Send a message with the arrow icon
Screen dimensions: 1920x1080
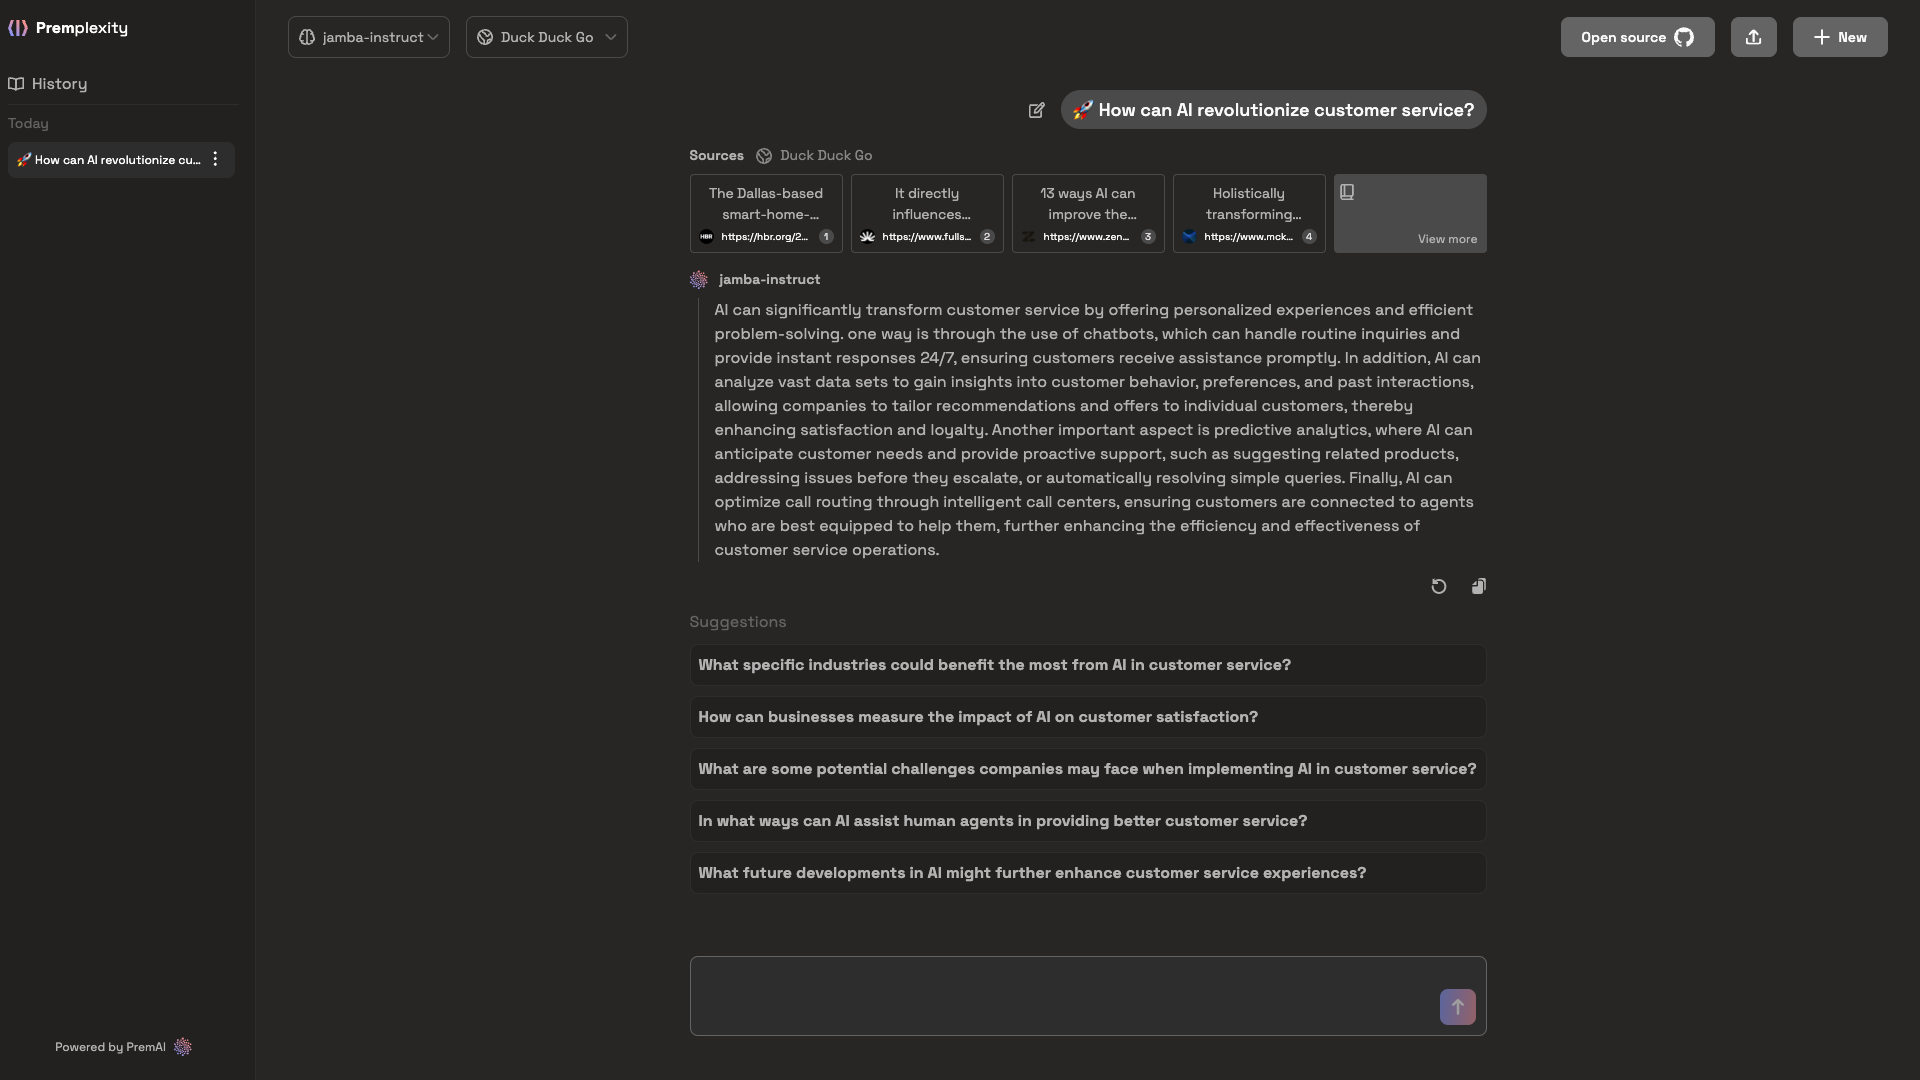pyautogui.click(x=1457, y=1007)
